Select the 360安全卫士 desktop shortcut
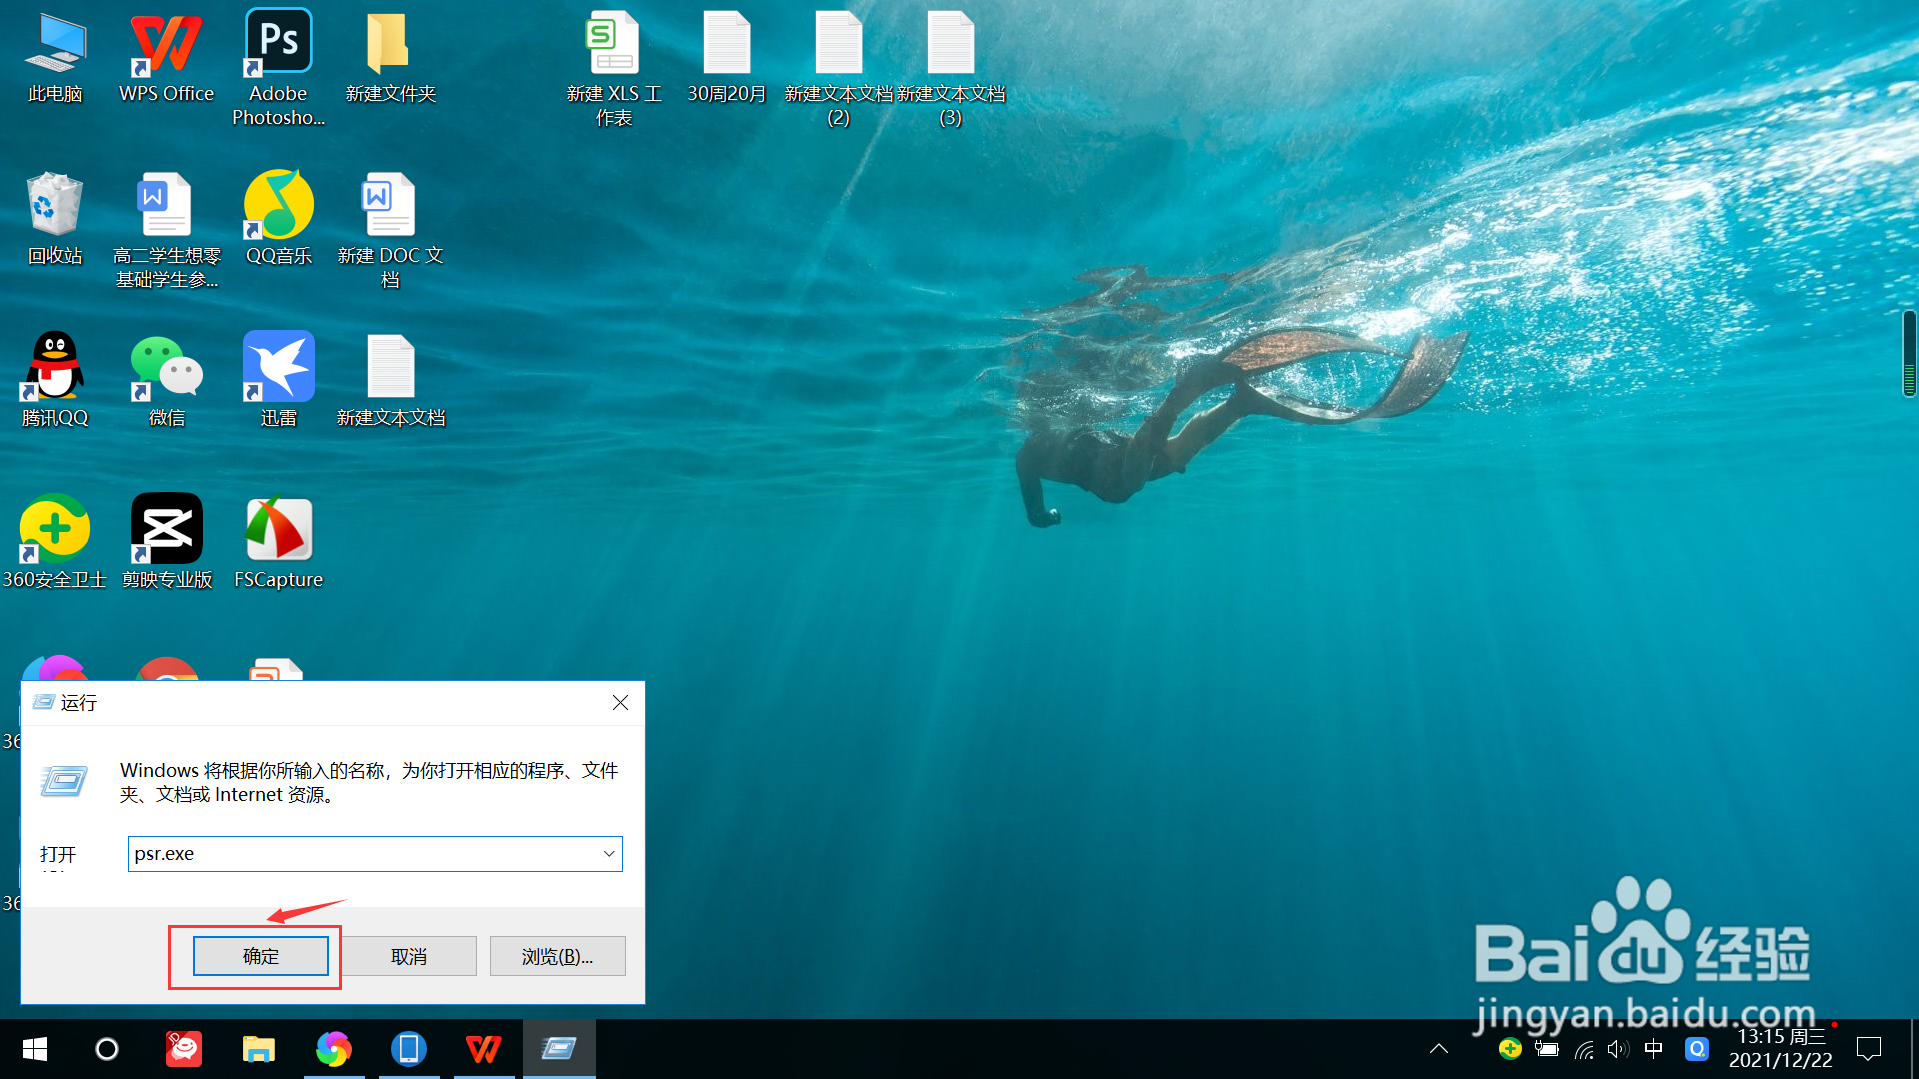The width and height of the screenshot is (1919, 1079). [x=55, y=542]
